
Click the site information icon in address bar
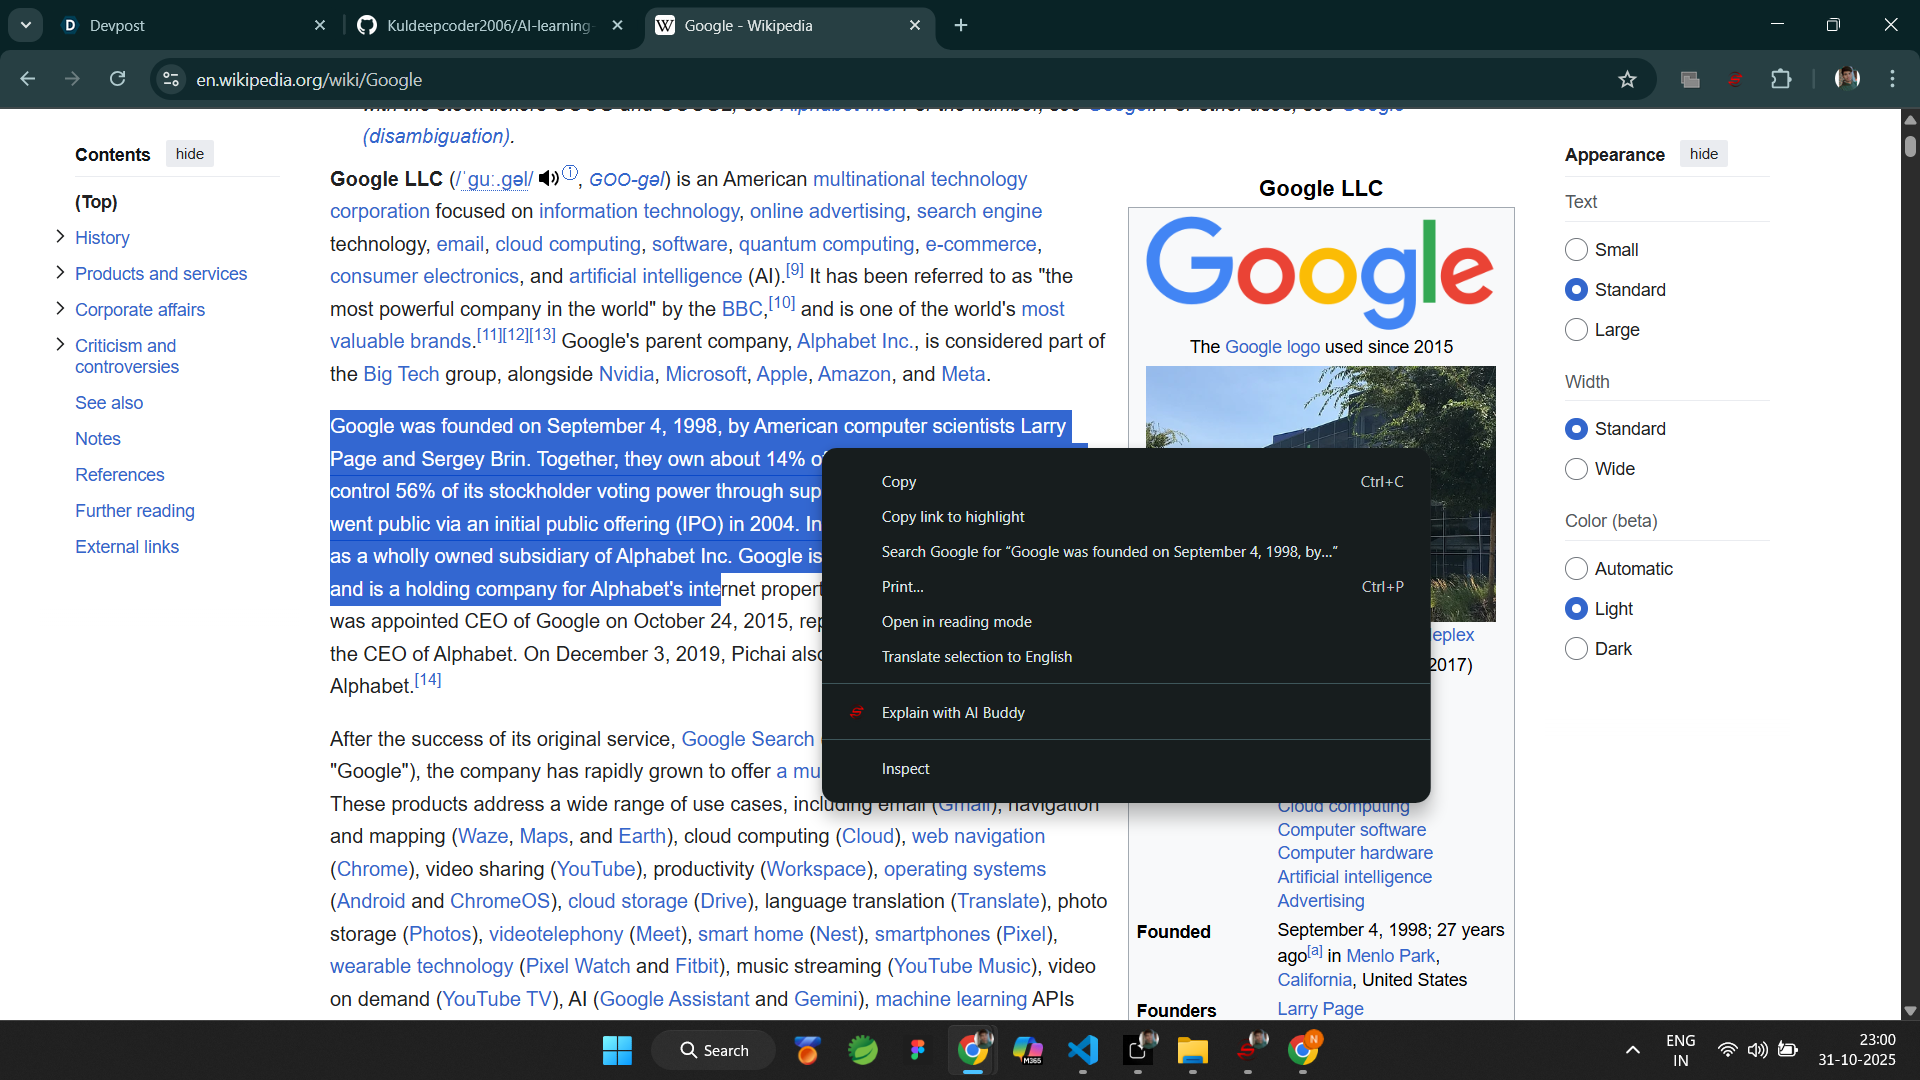pyautogui.click(x=171, y=79)
